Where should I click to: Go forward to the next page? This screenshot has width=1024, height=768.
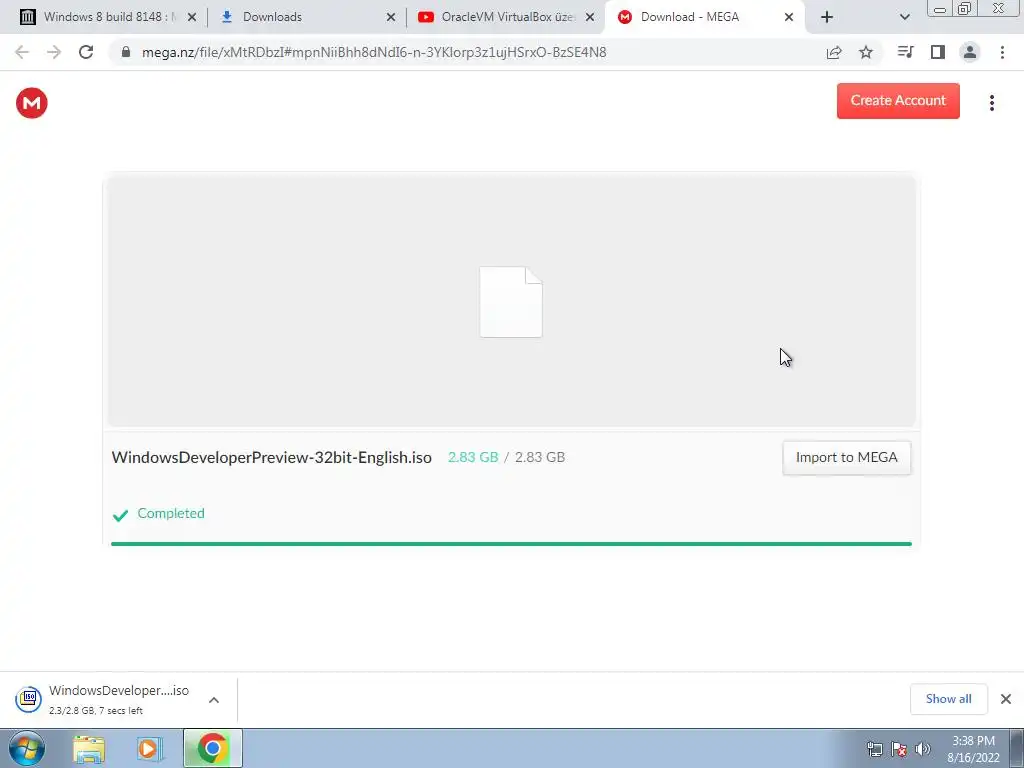click(x=54, y=52)
